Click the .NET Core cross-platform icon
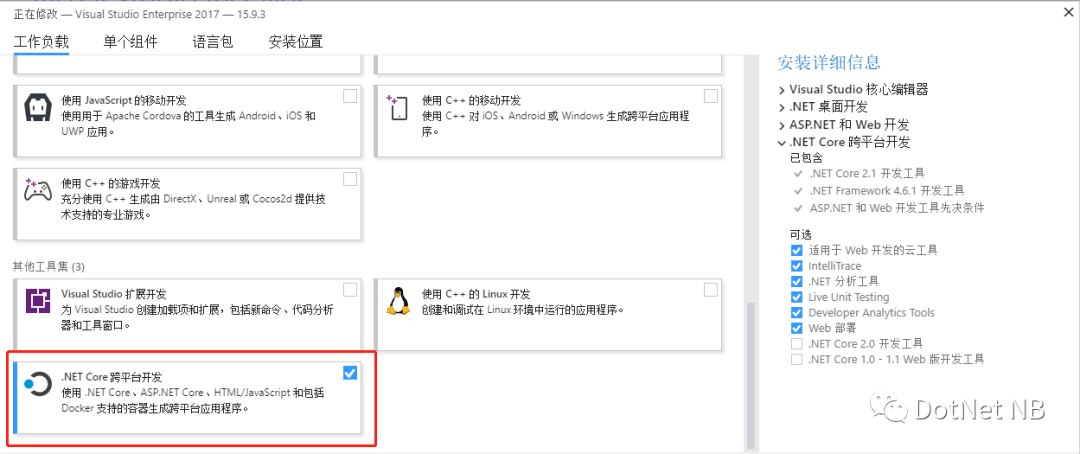Image resolution: width=1080 pixels, height=454 pixels. [37, 384]
